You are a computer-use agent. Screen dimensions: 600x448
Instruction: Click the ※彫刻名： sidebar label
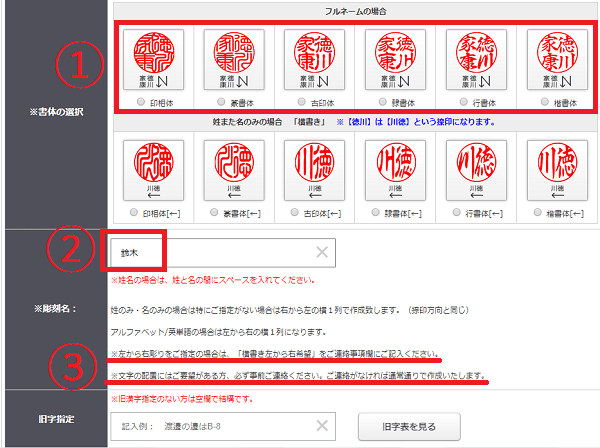[x=56, y=309]
